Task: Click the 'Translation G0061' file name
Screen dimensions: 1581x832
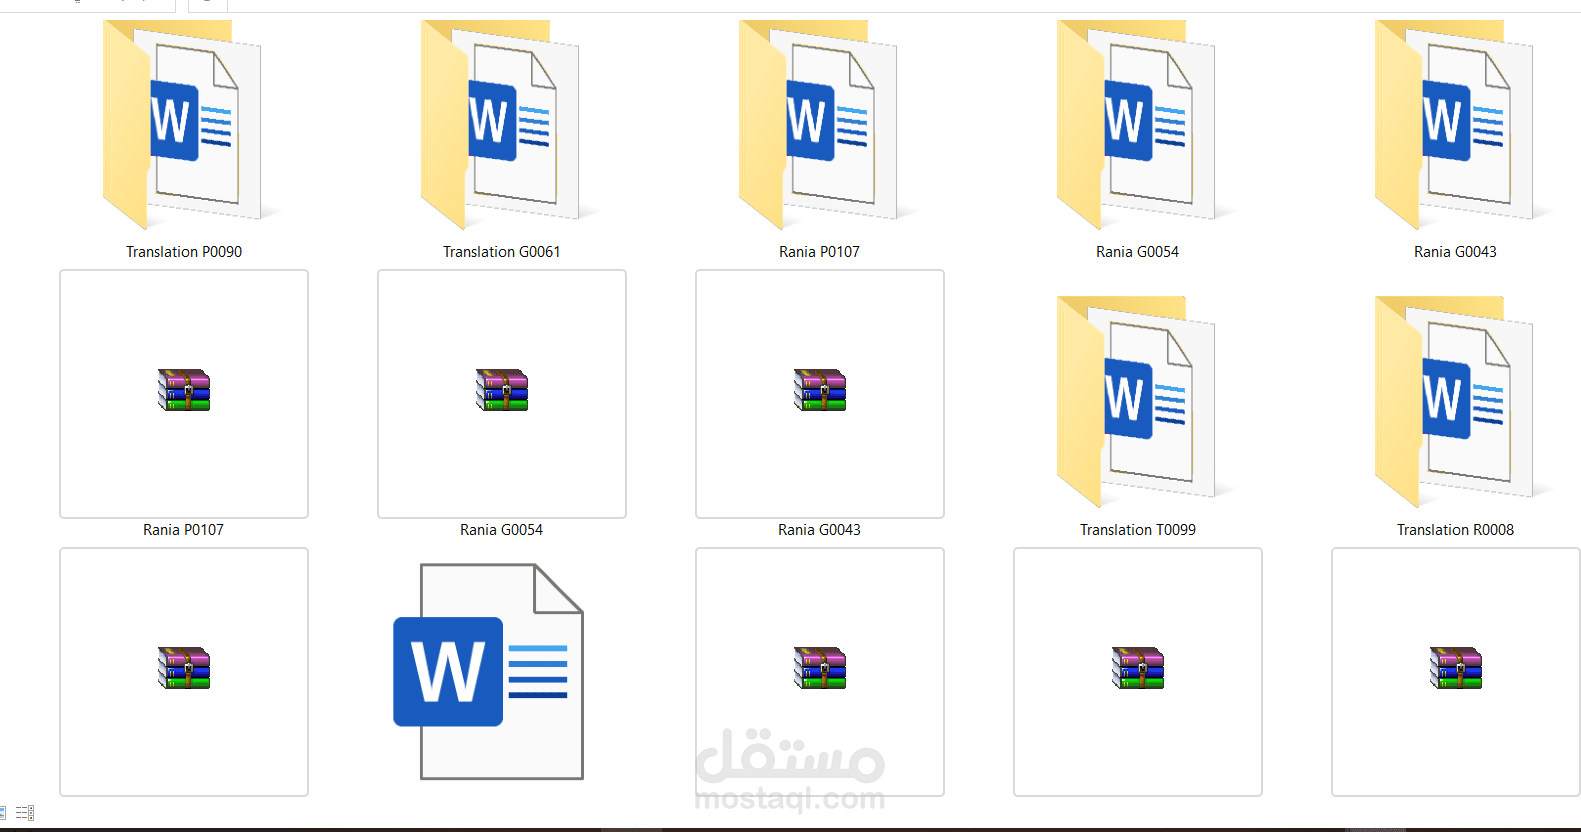Action: (x=502, y=252)
